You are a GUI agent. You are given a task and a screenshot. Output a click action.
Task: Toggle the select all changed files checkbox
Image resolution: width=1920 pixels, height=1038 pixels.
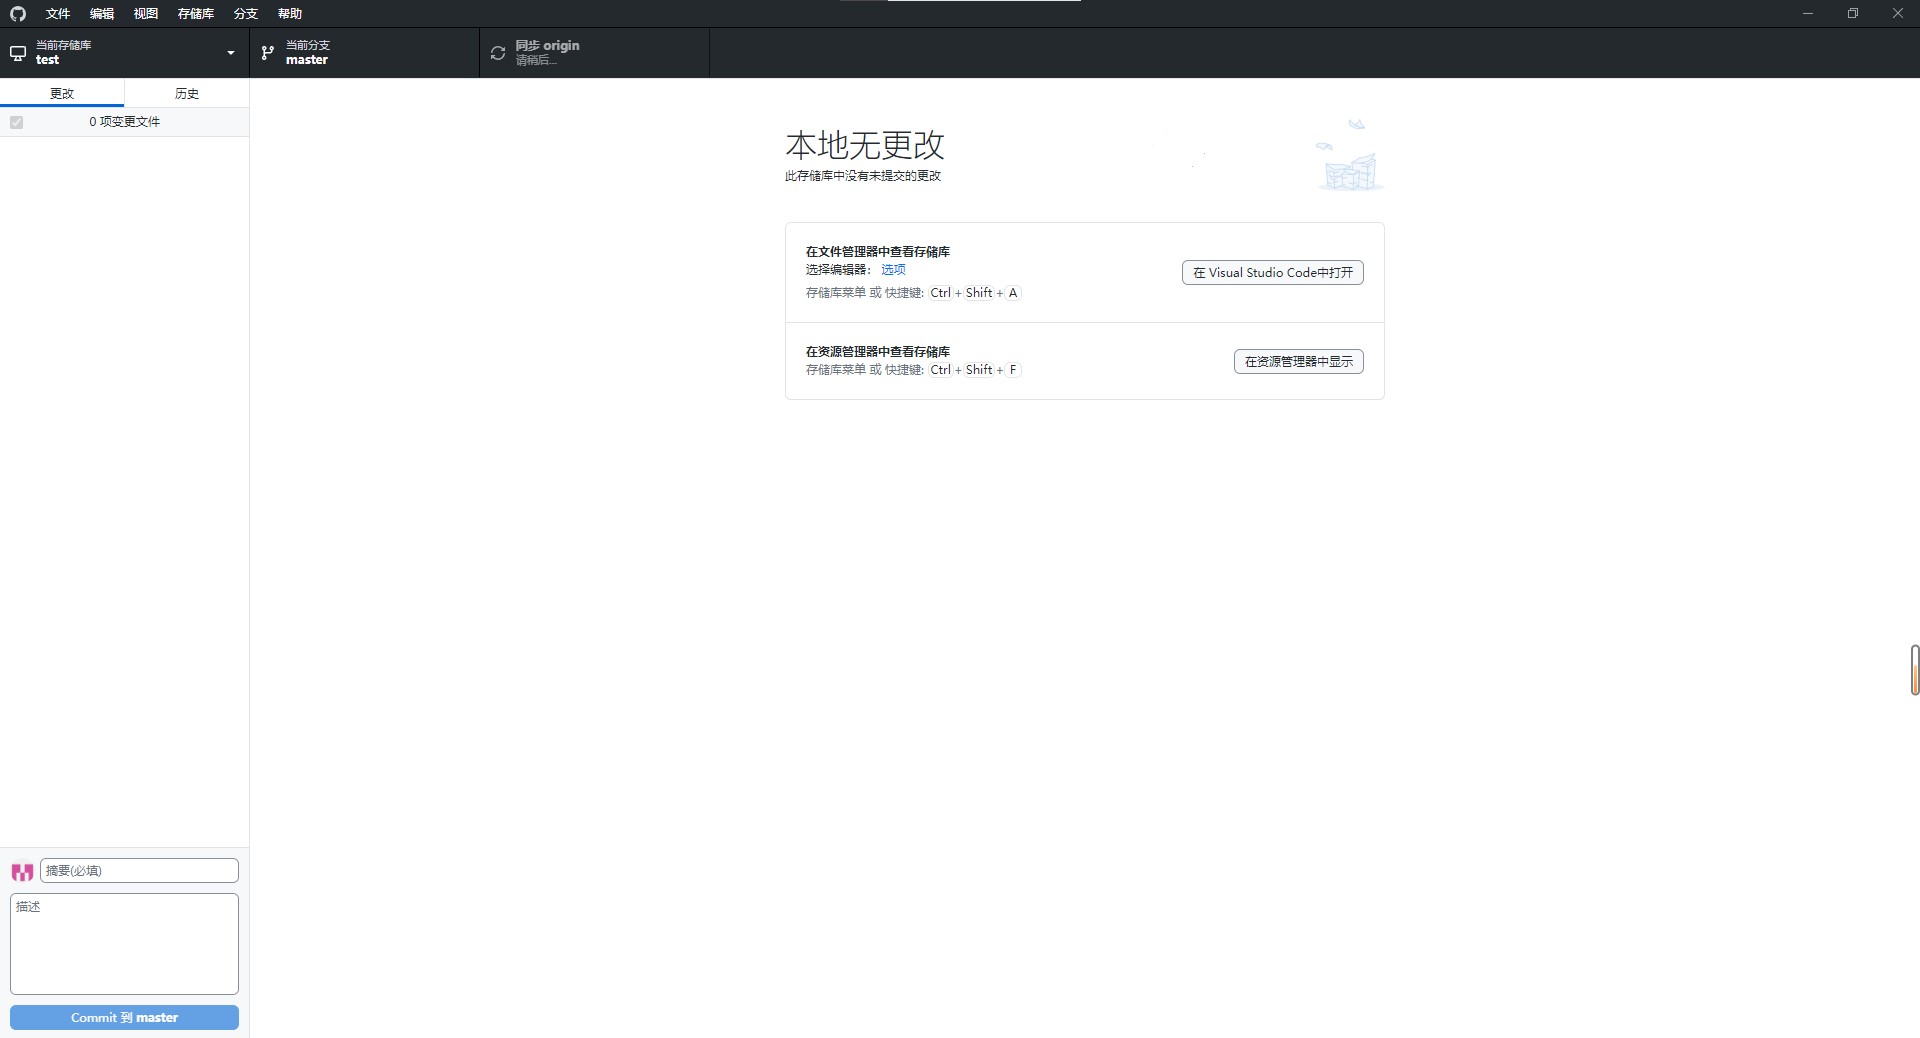tap(17, 122)
